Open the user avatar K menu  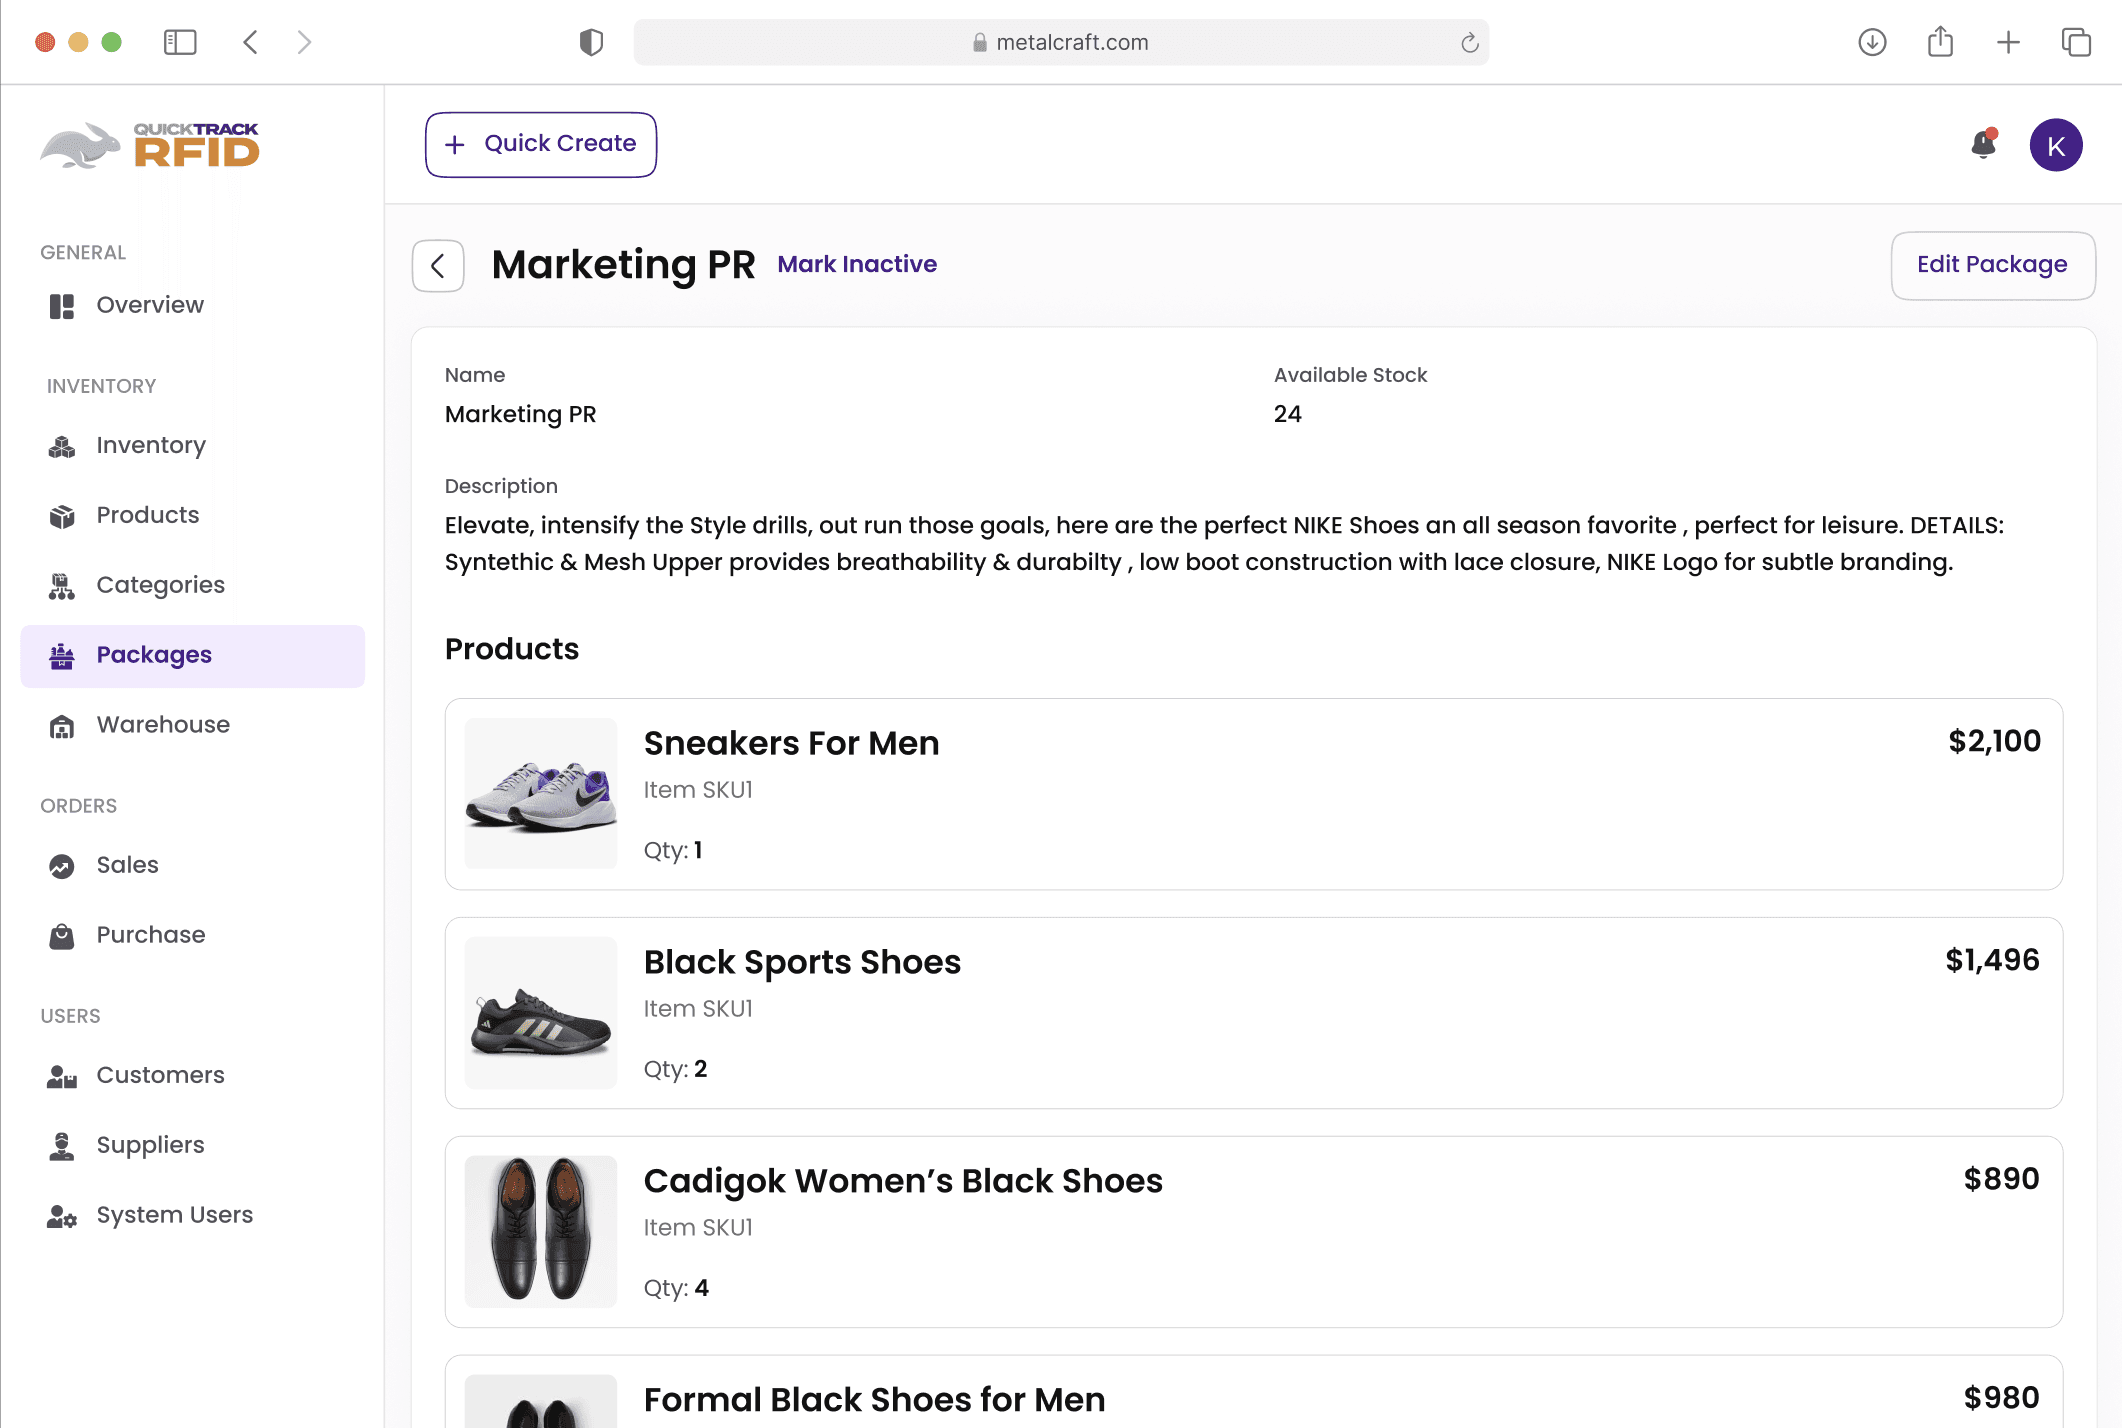pos(2055,146)
